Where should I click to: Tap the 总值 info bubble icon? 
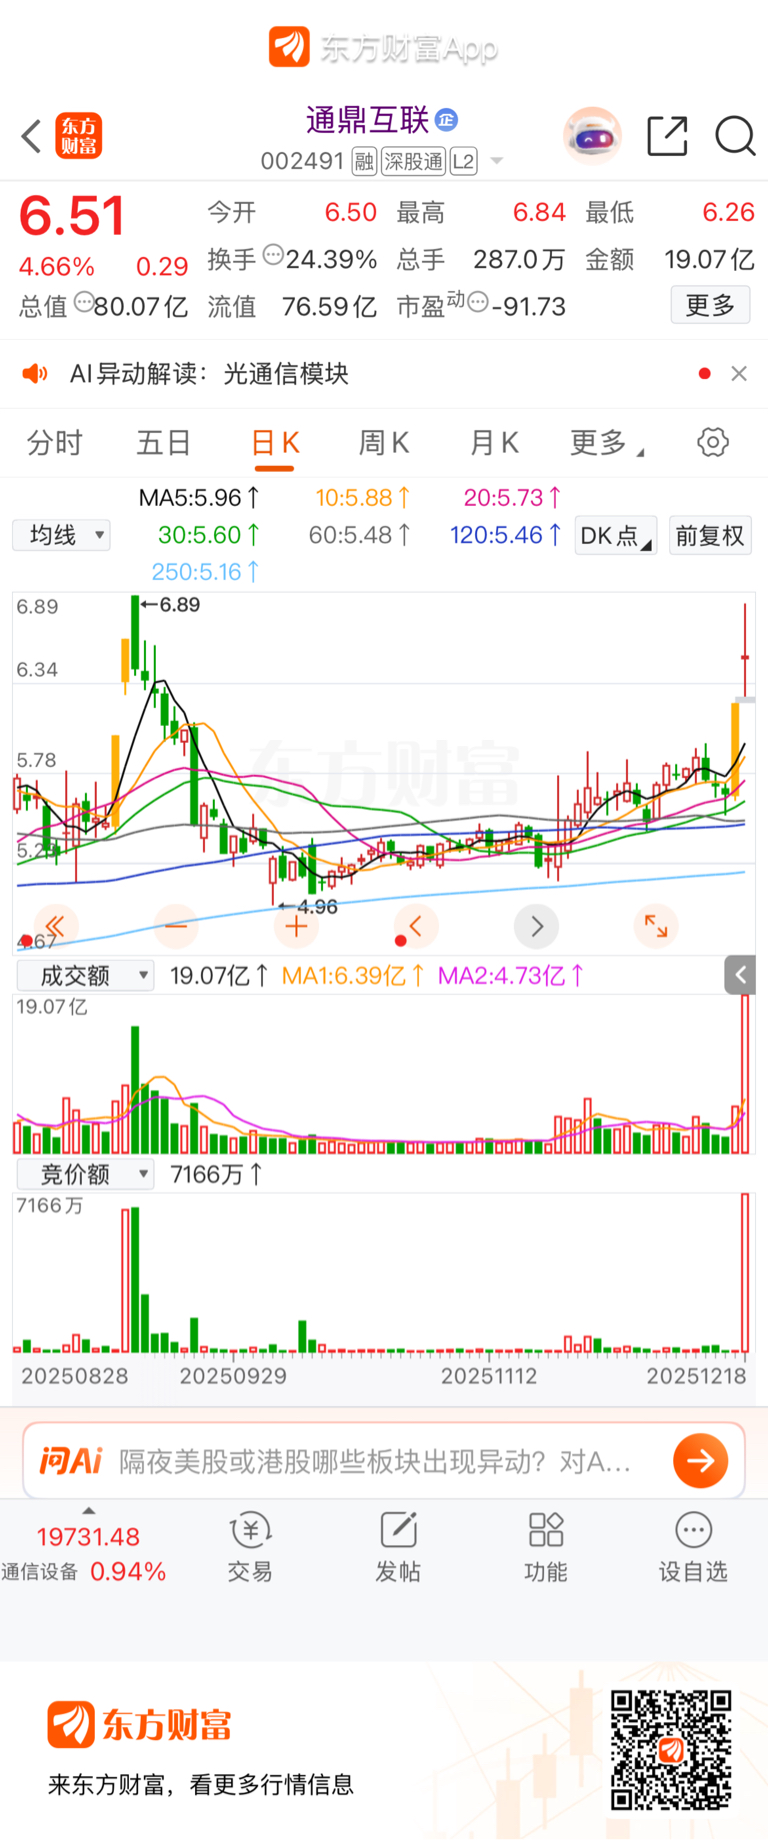point(83,301)
